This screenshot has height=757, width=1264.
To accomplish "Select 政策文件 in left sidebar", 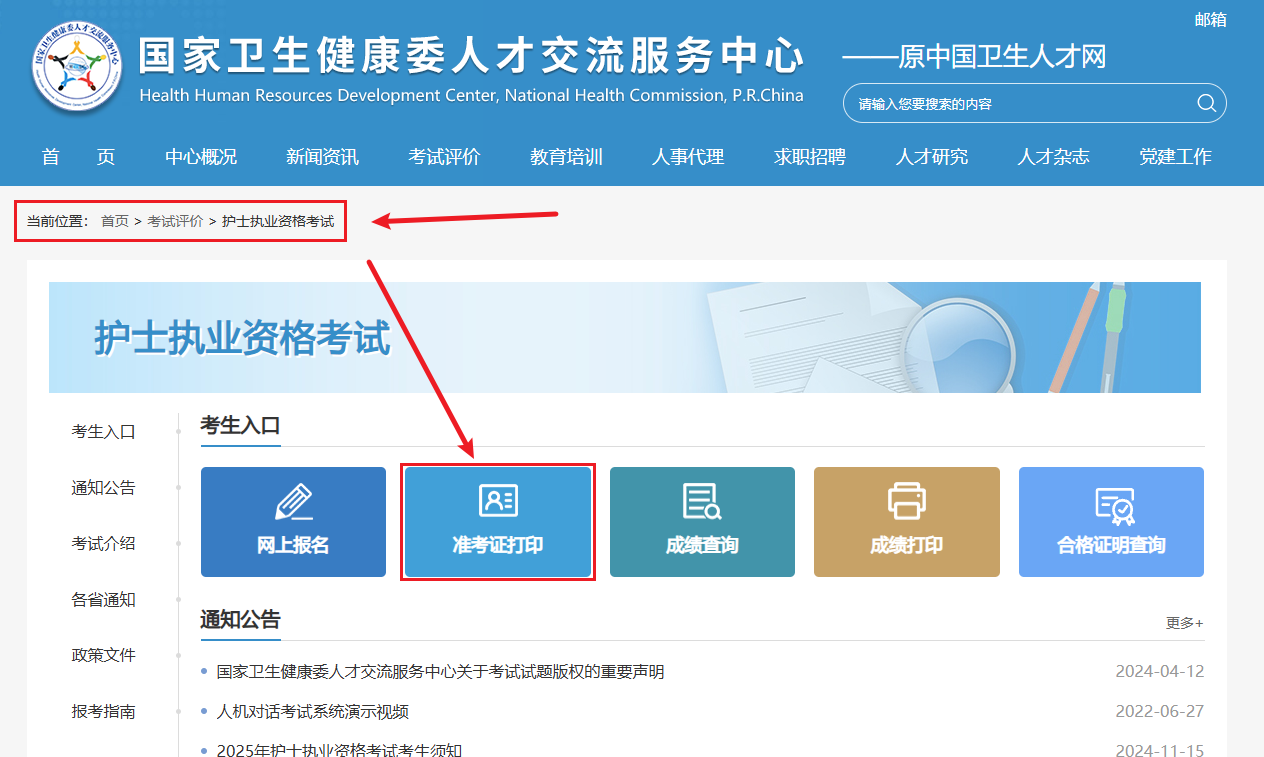I will coord(103,655).
